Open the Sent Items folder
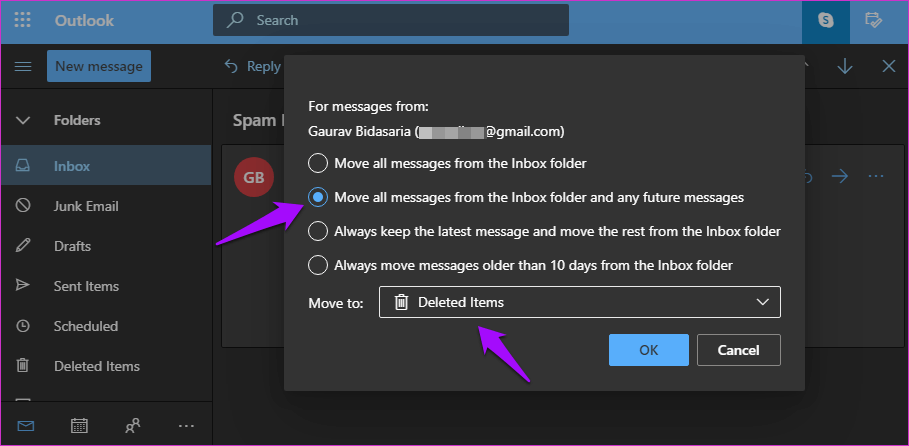This screenshot has width=909, height=446. (106, 286)
